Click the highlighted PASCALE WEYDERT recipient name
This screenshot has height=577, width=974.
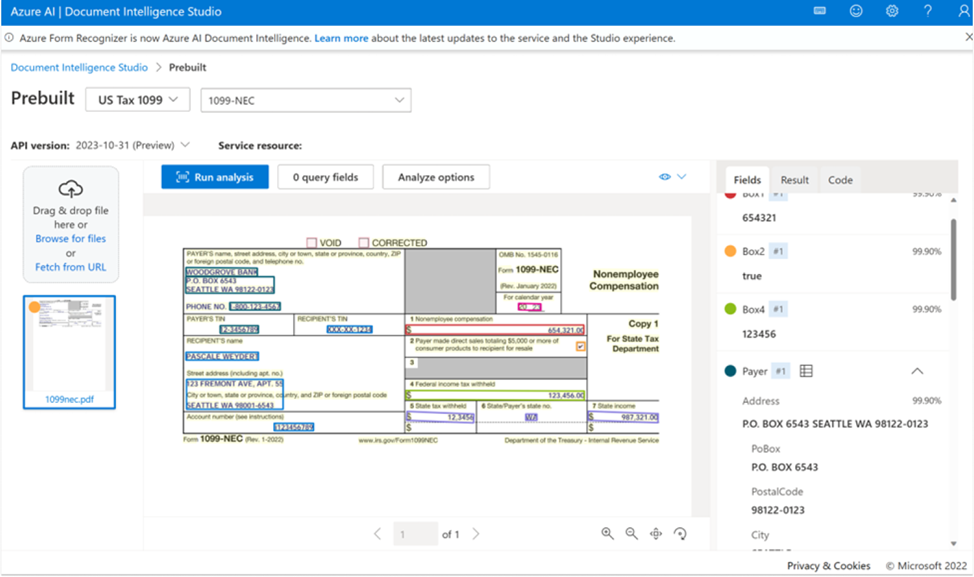(222, 357)
